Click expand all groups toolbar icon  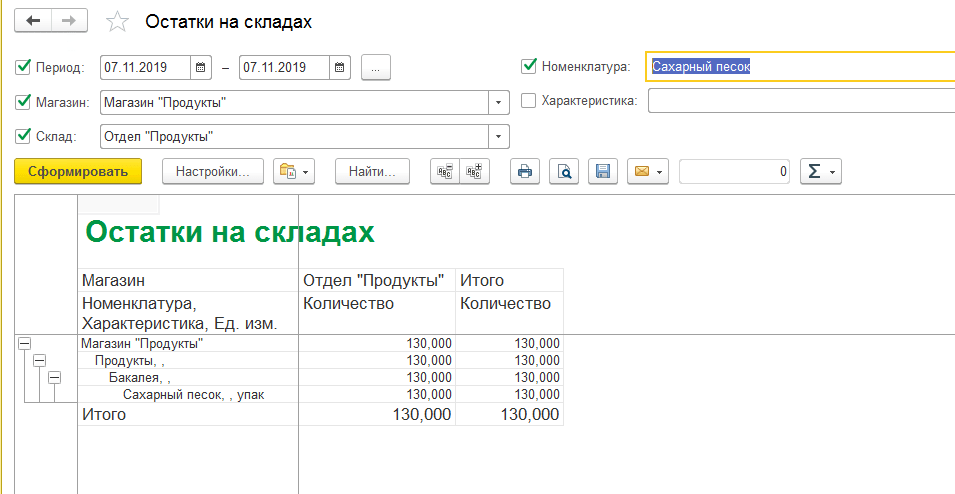click(474, 172)
